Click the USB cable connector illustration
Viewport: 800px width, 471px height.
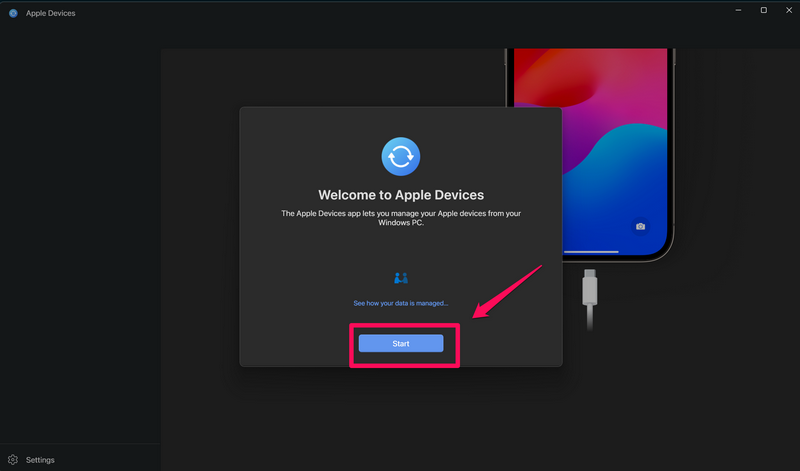[x=590, y=300]
